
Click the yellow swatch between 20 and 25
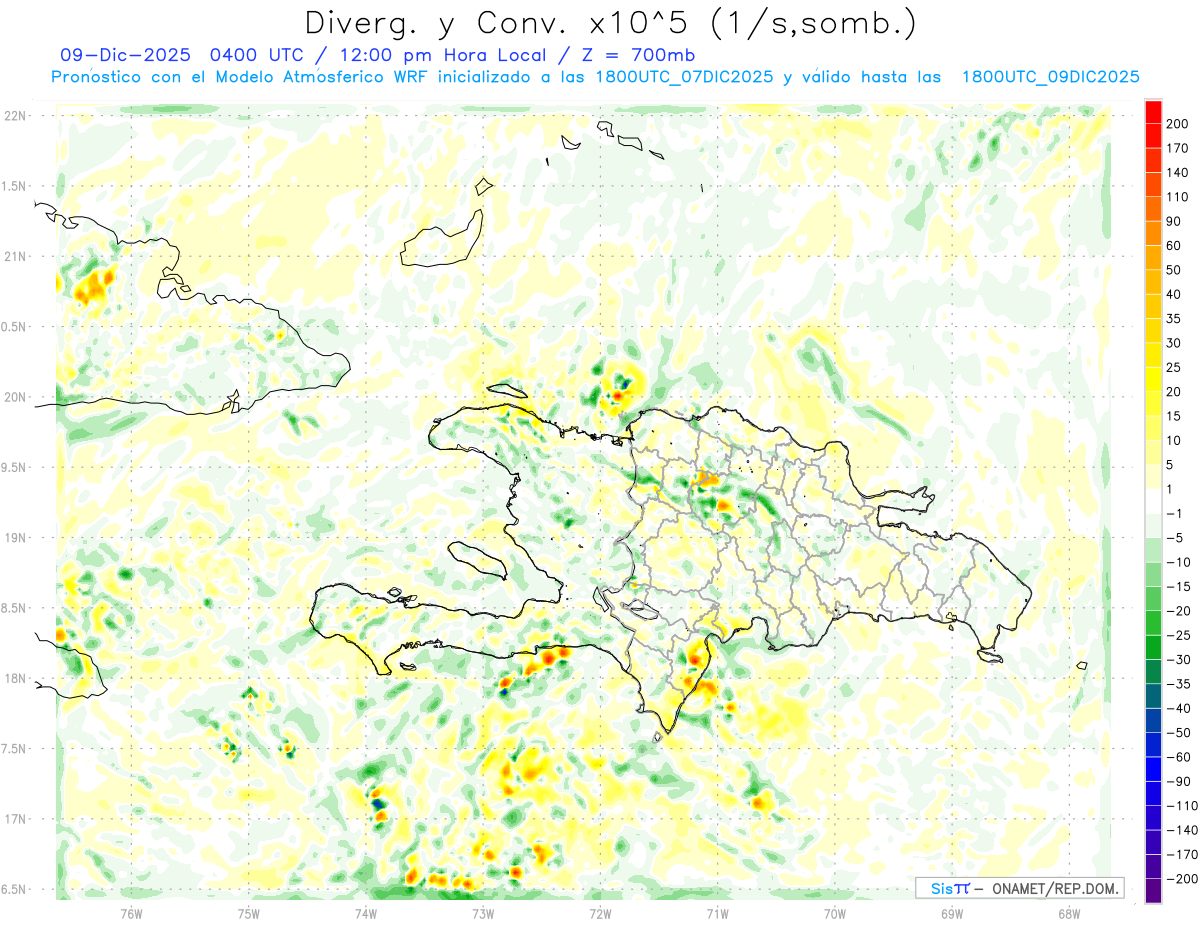coord(1153,379)
